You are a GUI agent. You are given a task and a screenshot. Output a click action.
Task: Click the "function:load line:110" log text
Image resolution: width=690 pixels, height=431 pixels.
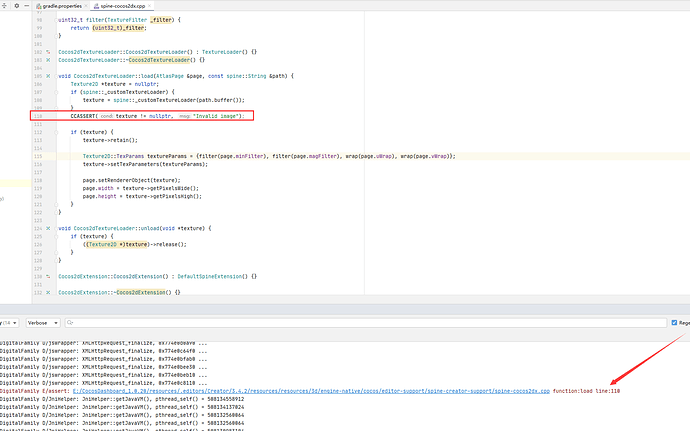point(586,391)
